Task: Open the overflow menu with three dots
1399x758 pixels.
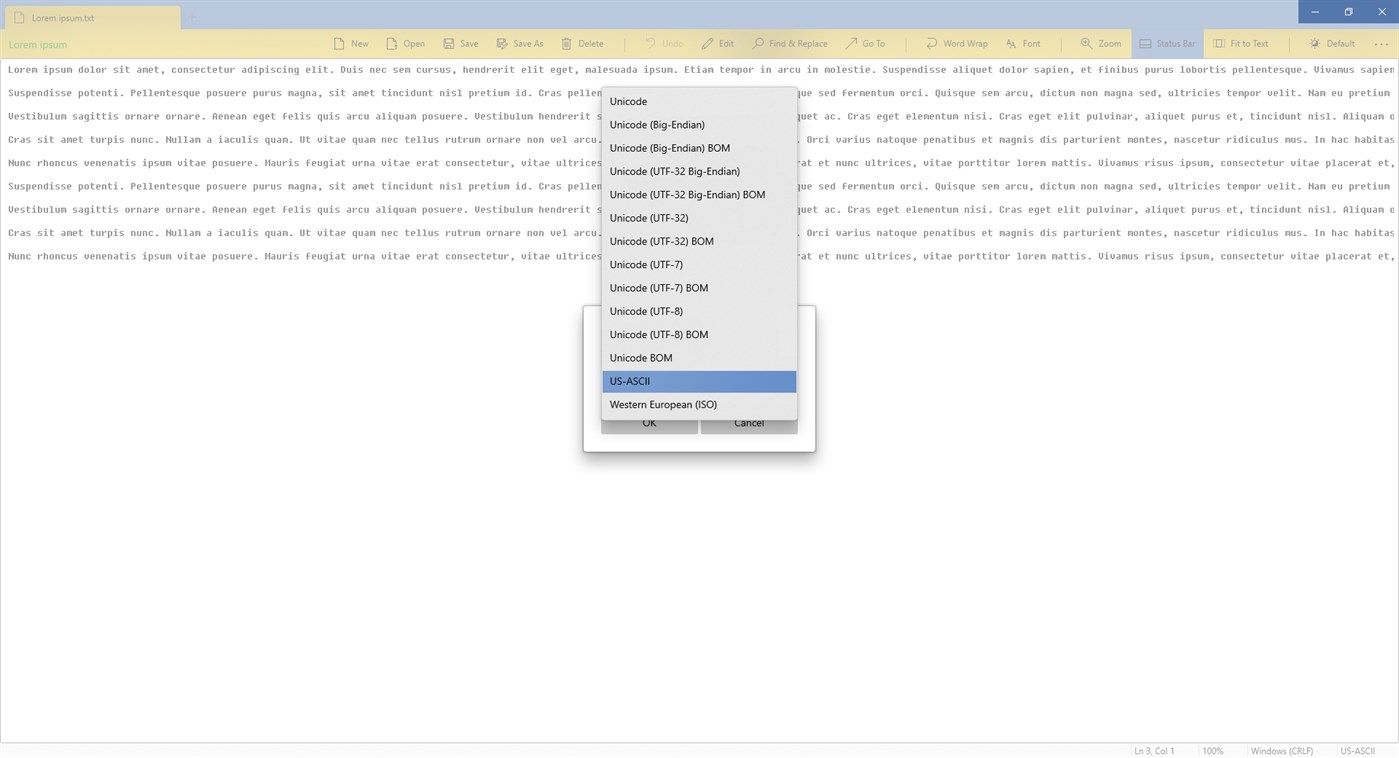Action: point(1384,43)
